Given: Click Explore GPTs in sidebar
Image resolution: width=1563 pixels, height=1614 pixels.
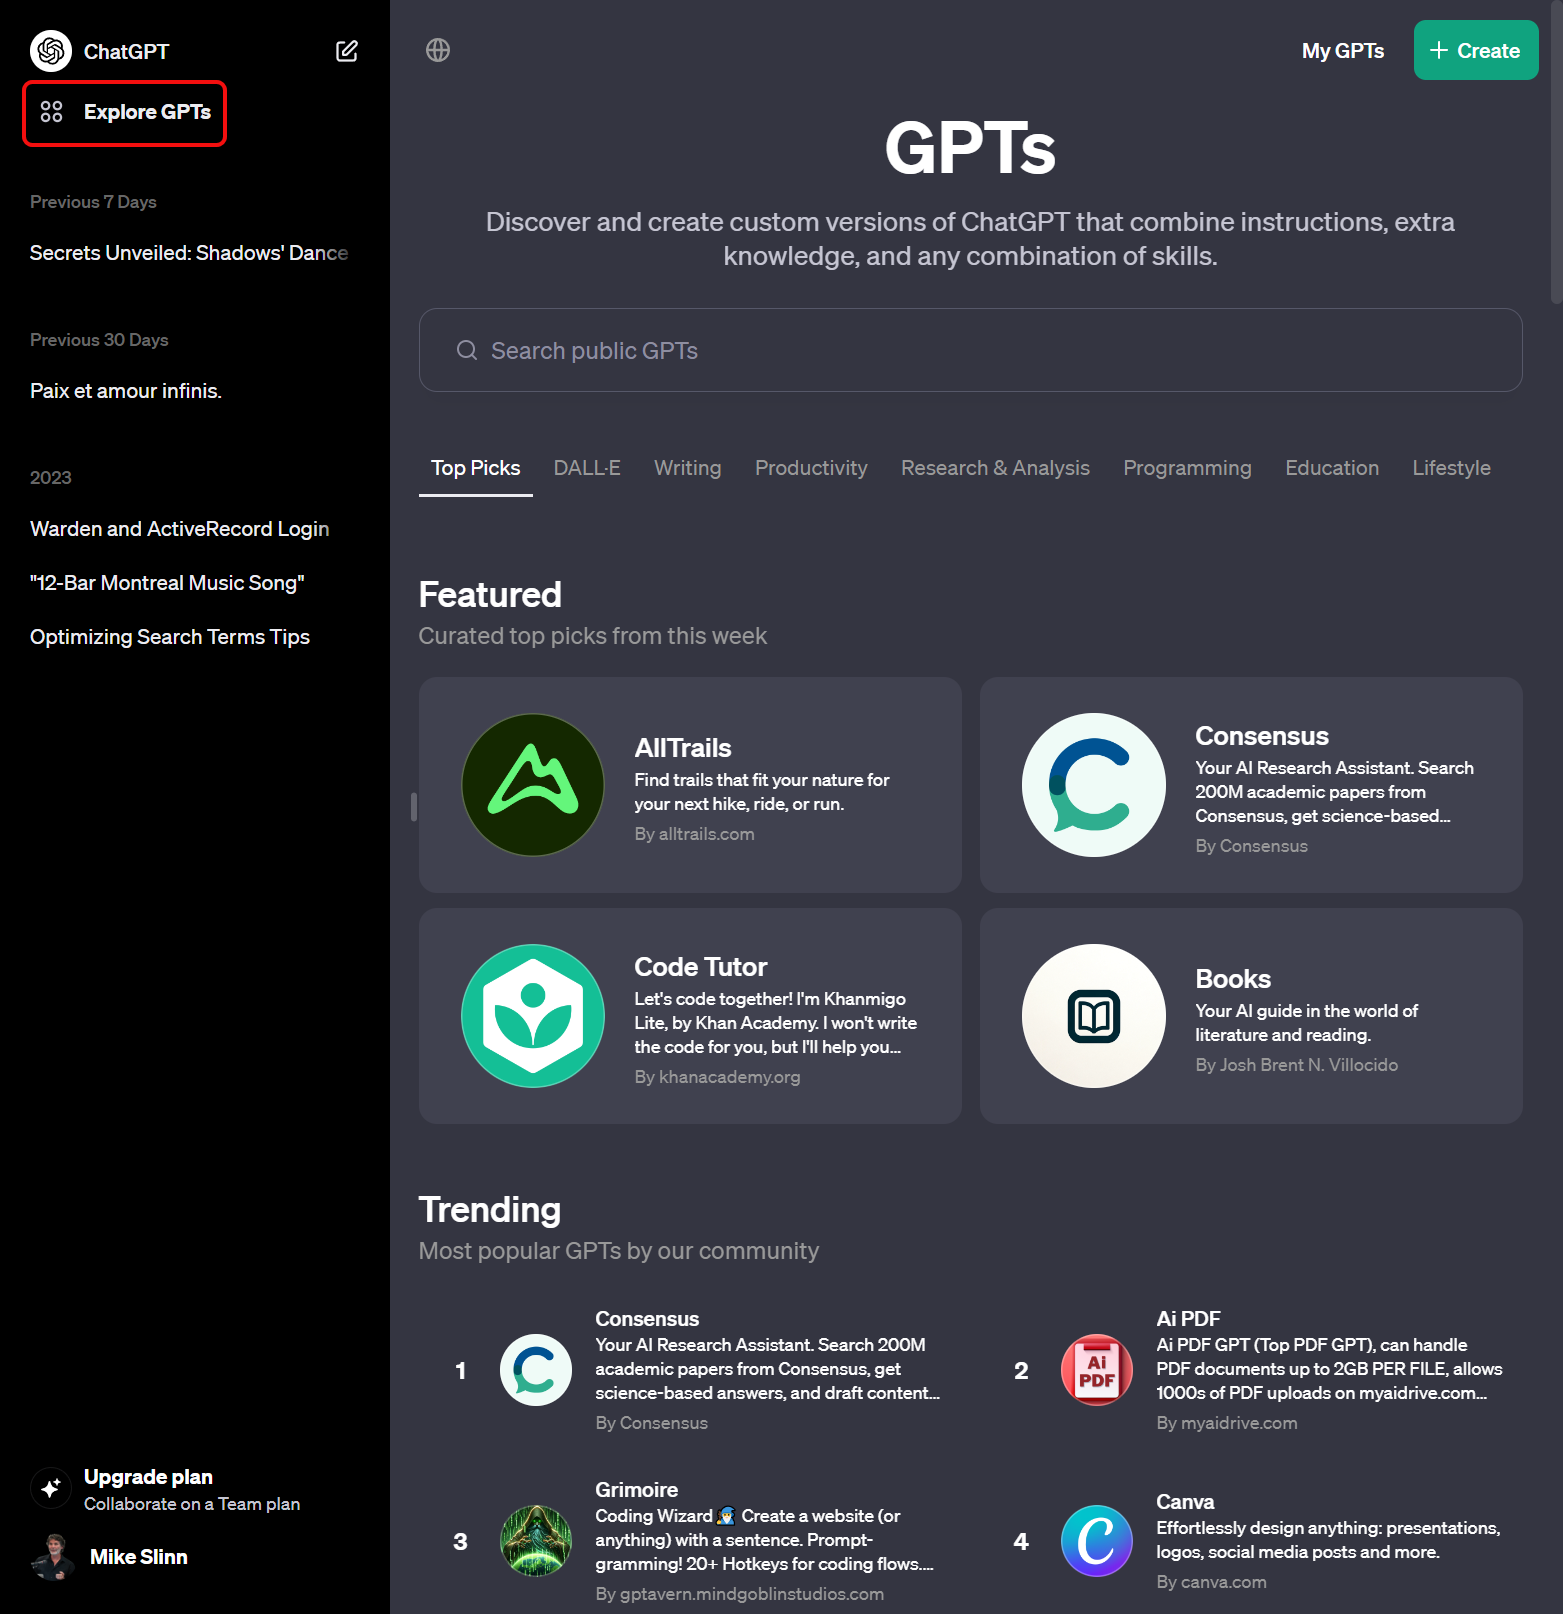Looking at the screenshot, I should (126, 112).
